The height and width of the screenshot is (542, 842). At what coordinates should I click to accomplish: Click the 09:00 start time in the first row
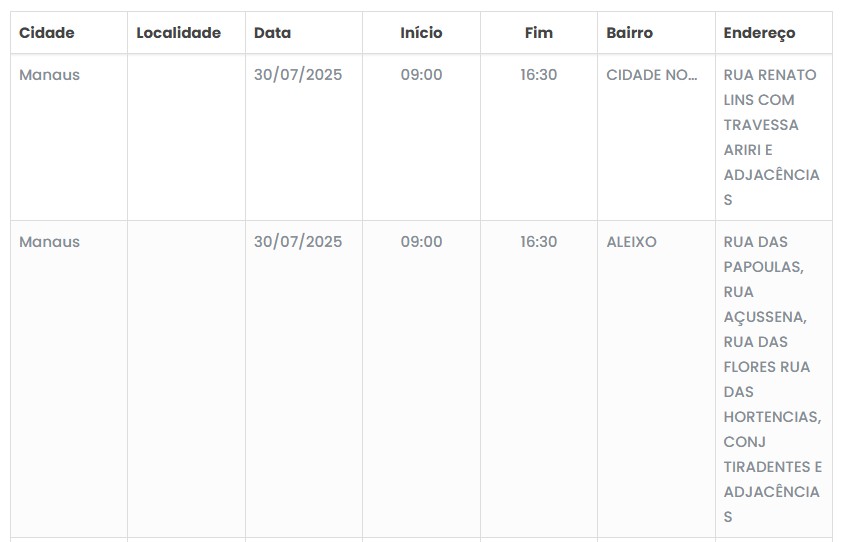pos(421,75)
